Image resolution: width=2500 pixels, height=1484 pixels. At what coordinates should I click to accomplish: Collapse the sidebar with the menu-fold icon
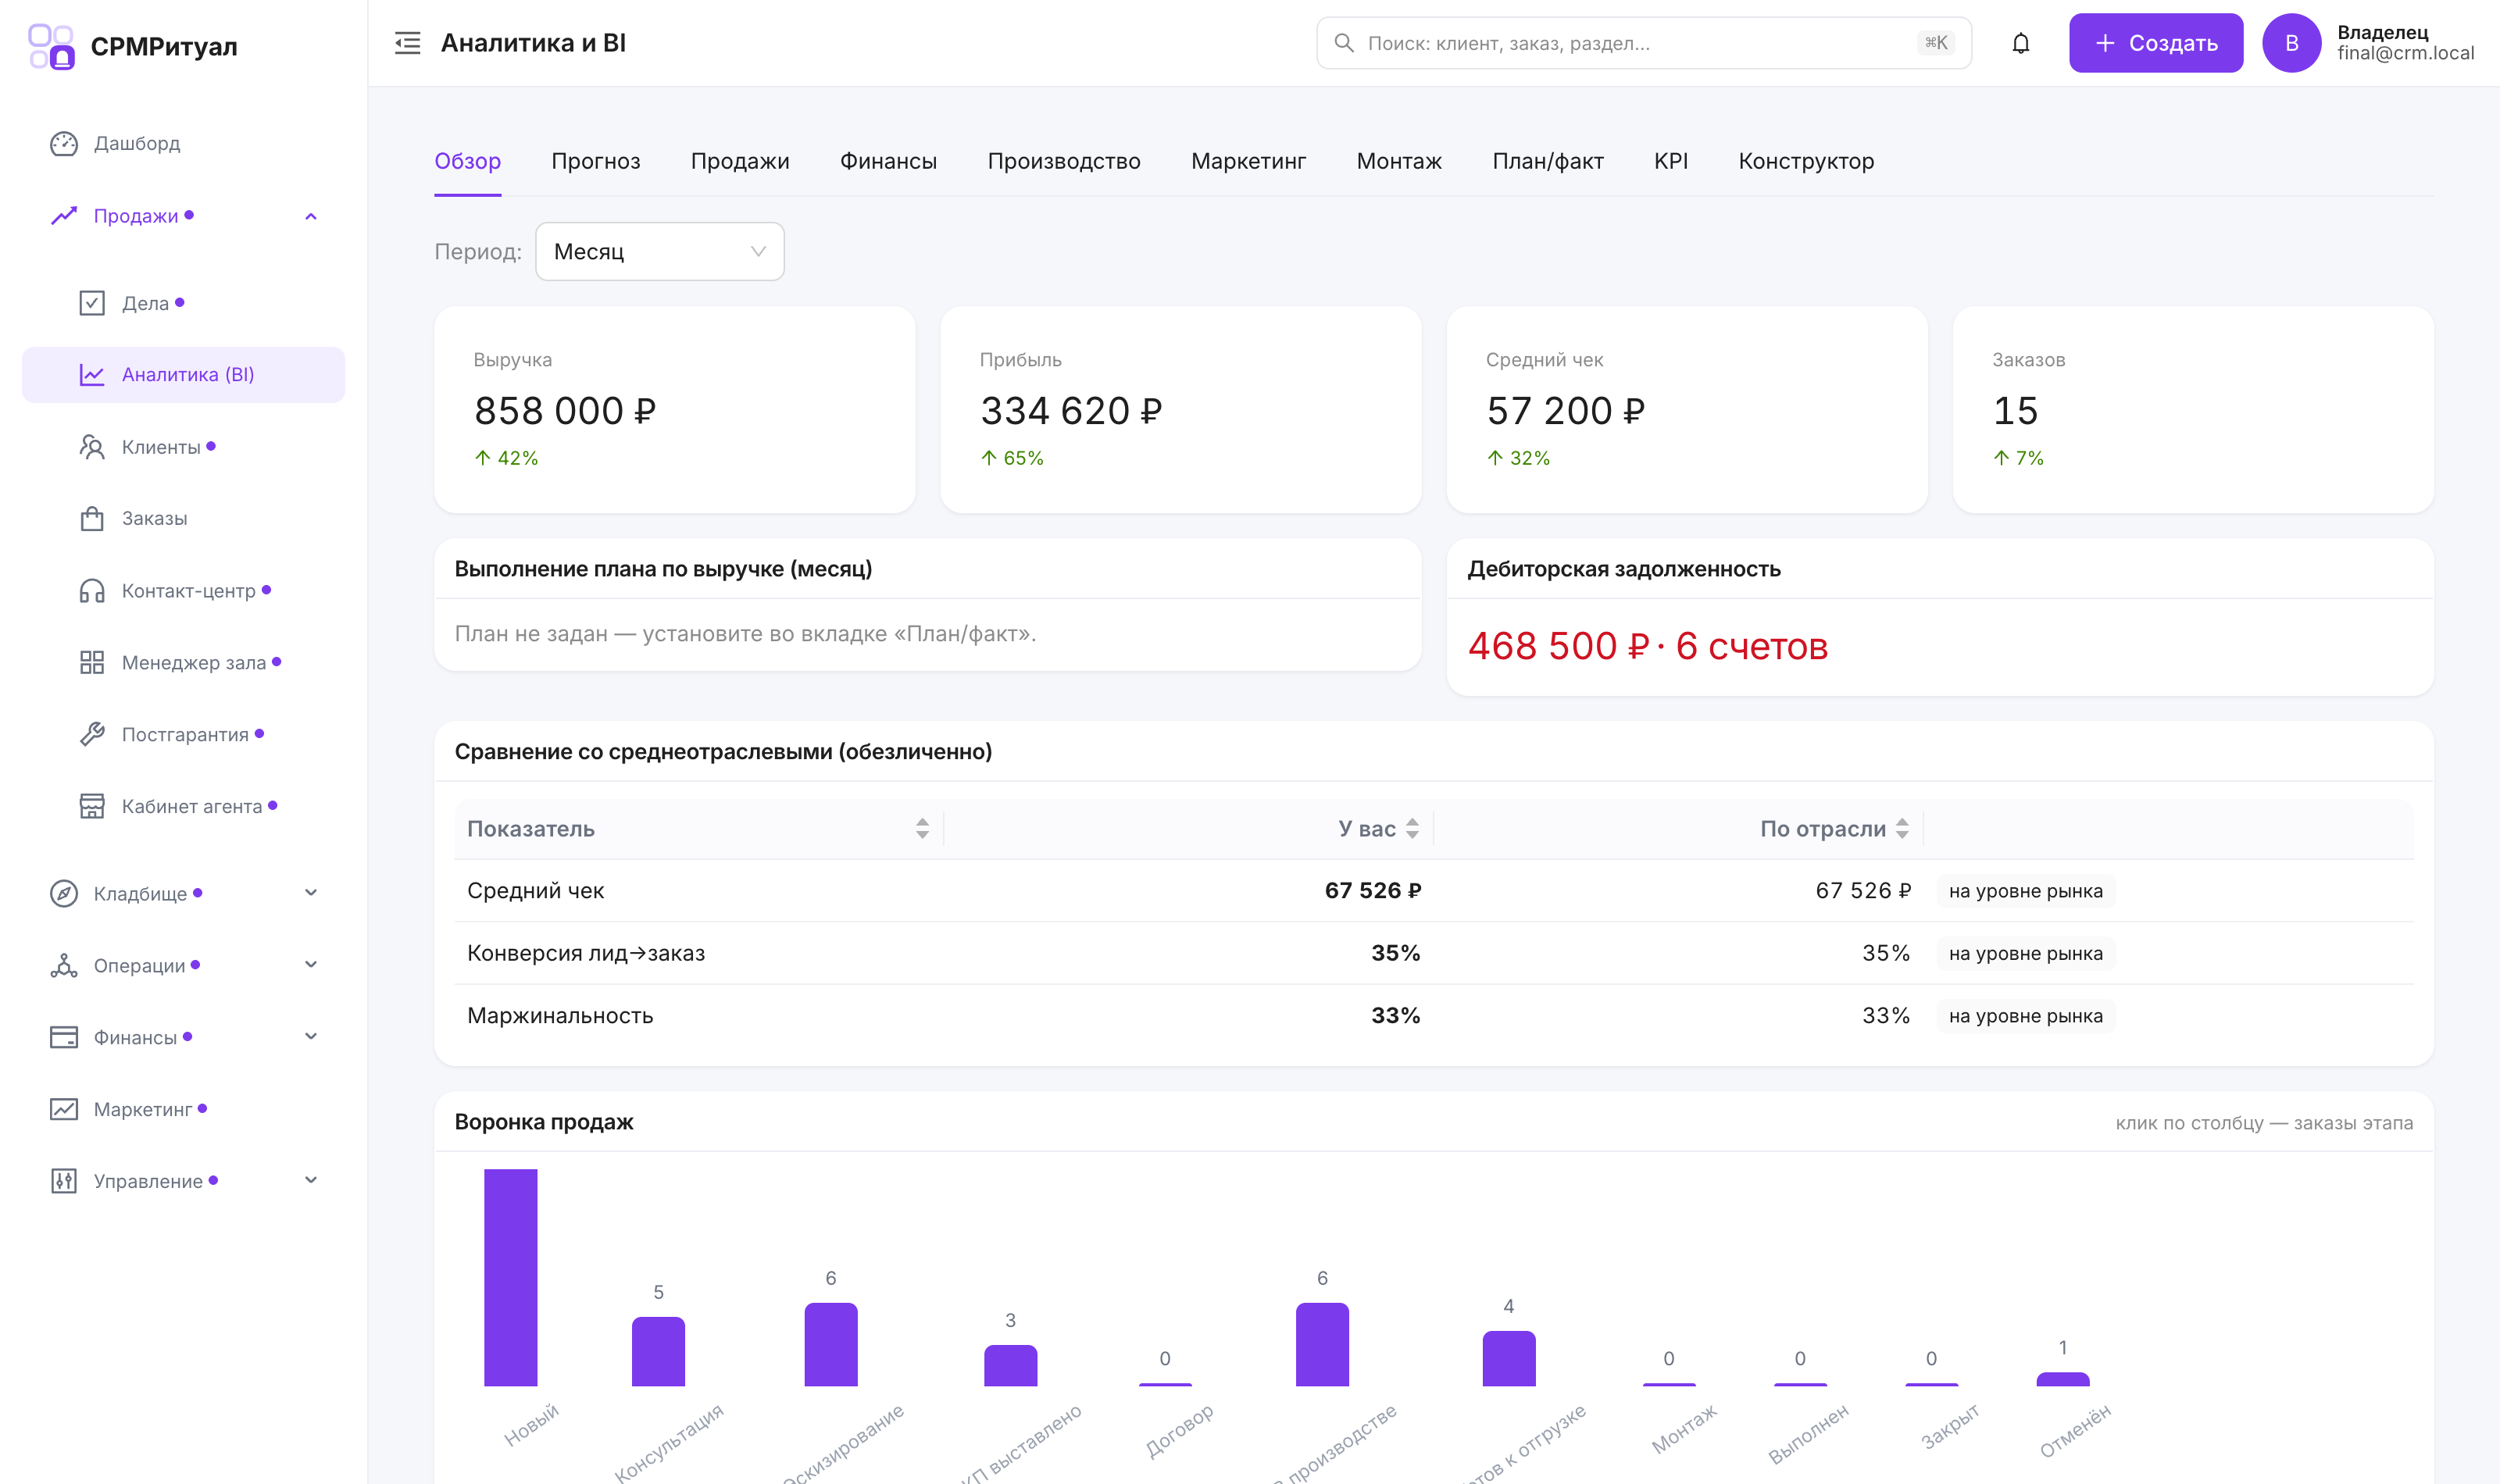tap(408, 43)
